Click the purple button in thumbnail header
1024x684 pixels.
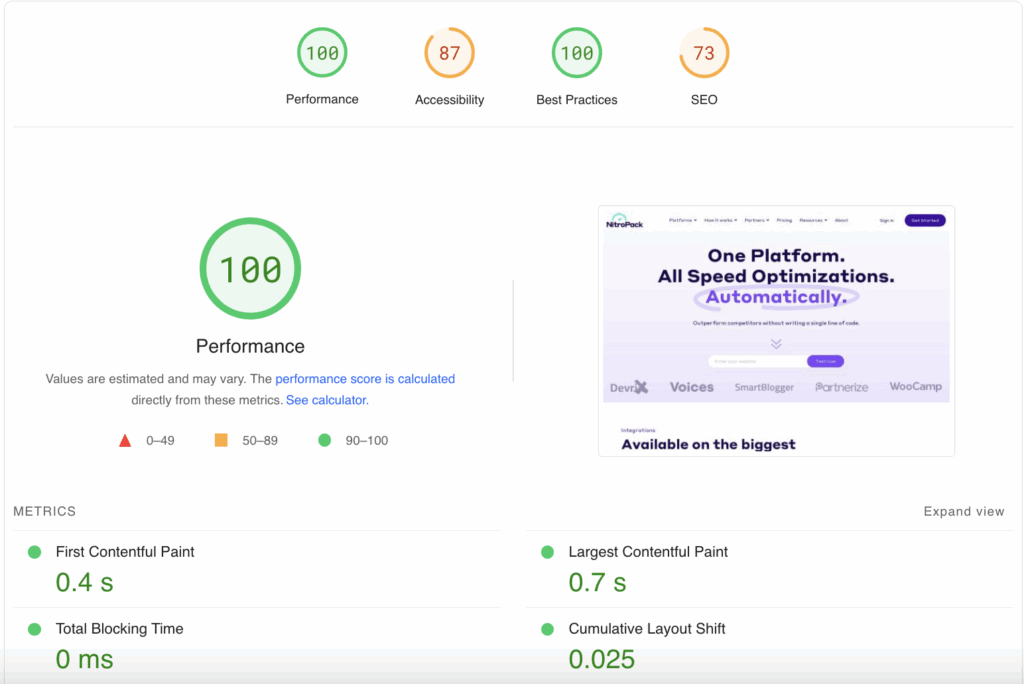point(925,220)
